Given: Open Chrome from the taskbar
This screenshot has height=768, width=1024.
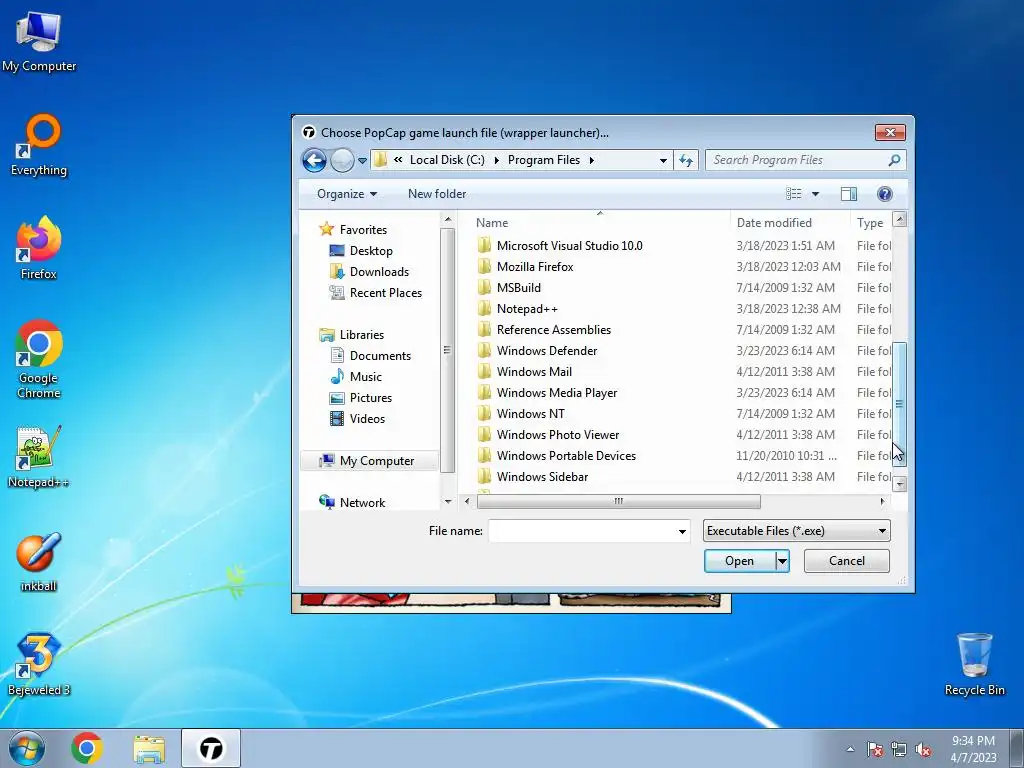Looking at the screenshot, I should point(87,748).
